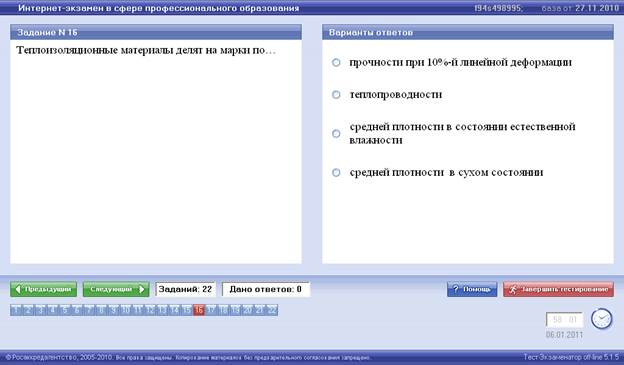
Task: Click the 'Тест-Экзаменатор' version label
Action: 571,357
